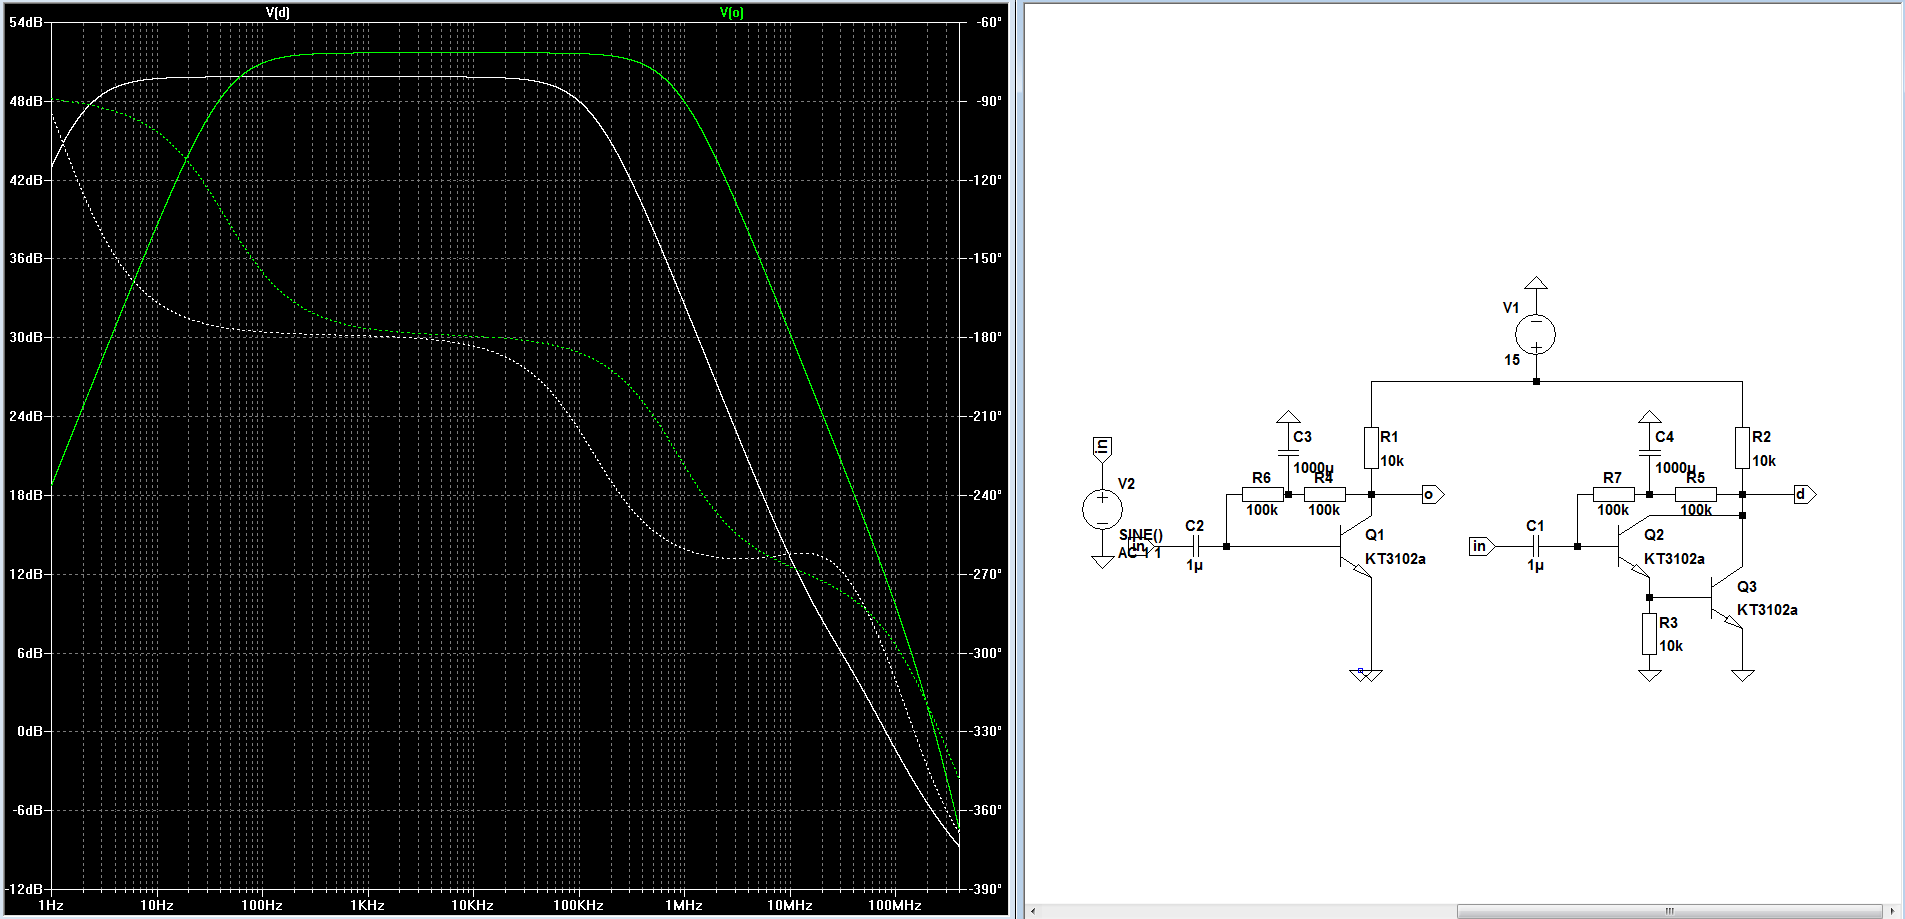Click the 1000µ value of C4
Viewport: 1905px width, 919px height.
[x=1675, y=468]
